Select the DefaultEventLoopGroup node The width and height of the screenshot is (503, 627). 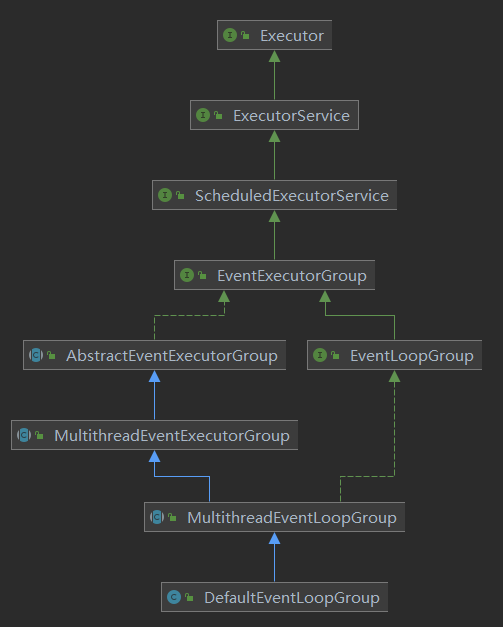pos(274,597)
